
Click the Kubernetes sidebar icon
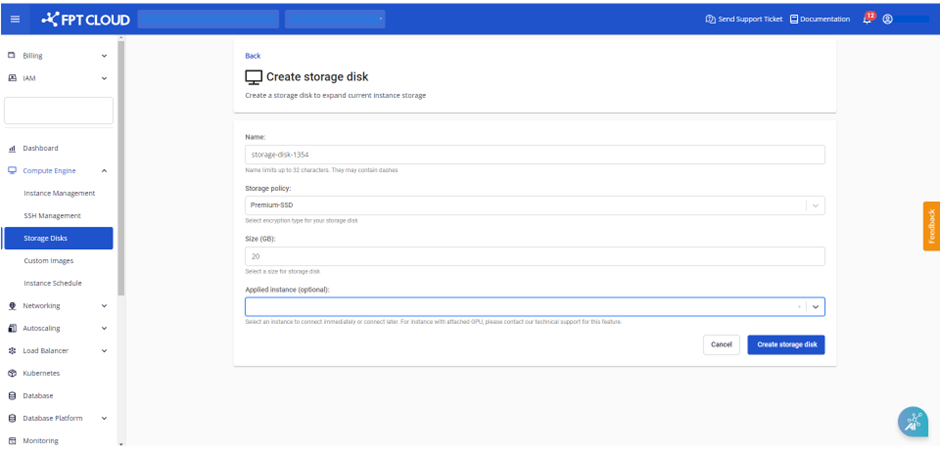click(x=12, y=373)
